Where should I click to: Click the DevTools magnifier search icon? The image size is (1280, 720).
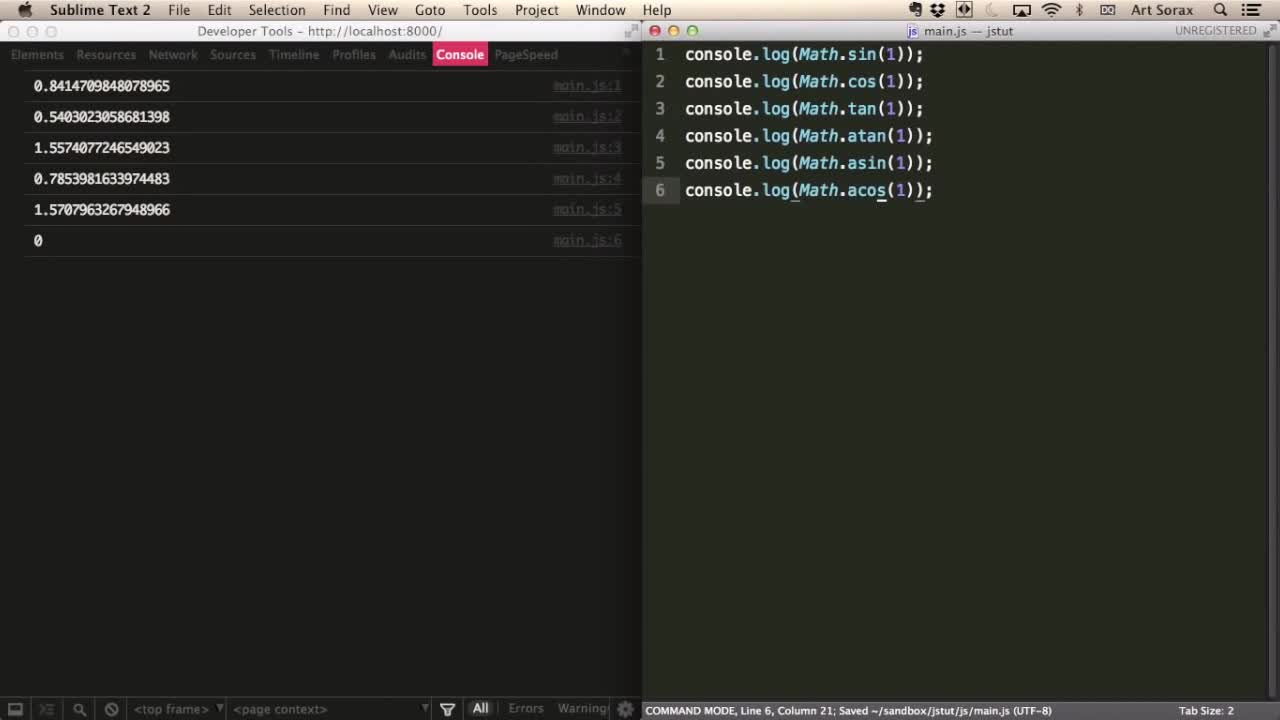coord(79,709)
